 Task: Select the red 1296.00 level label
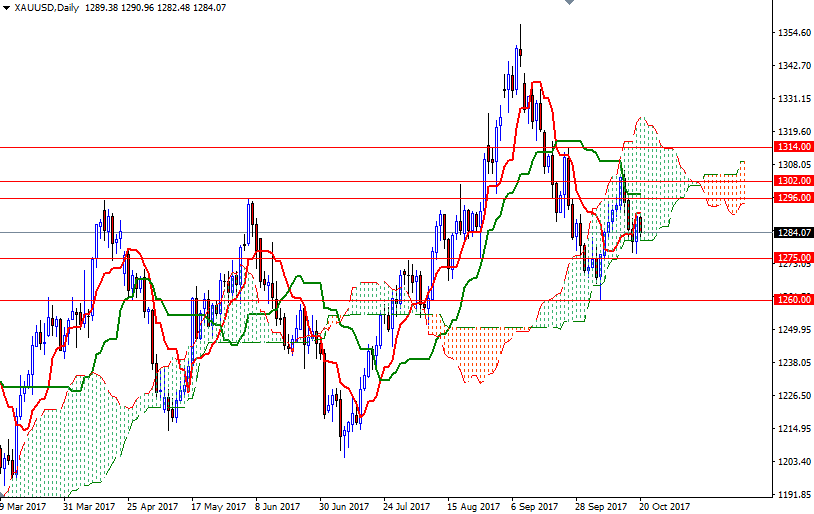(x=793, y=198)
